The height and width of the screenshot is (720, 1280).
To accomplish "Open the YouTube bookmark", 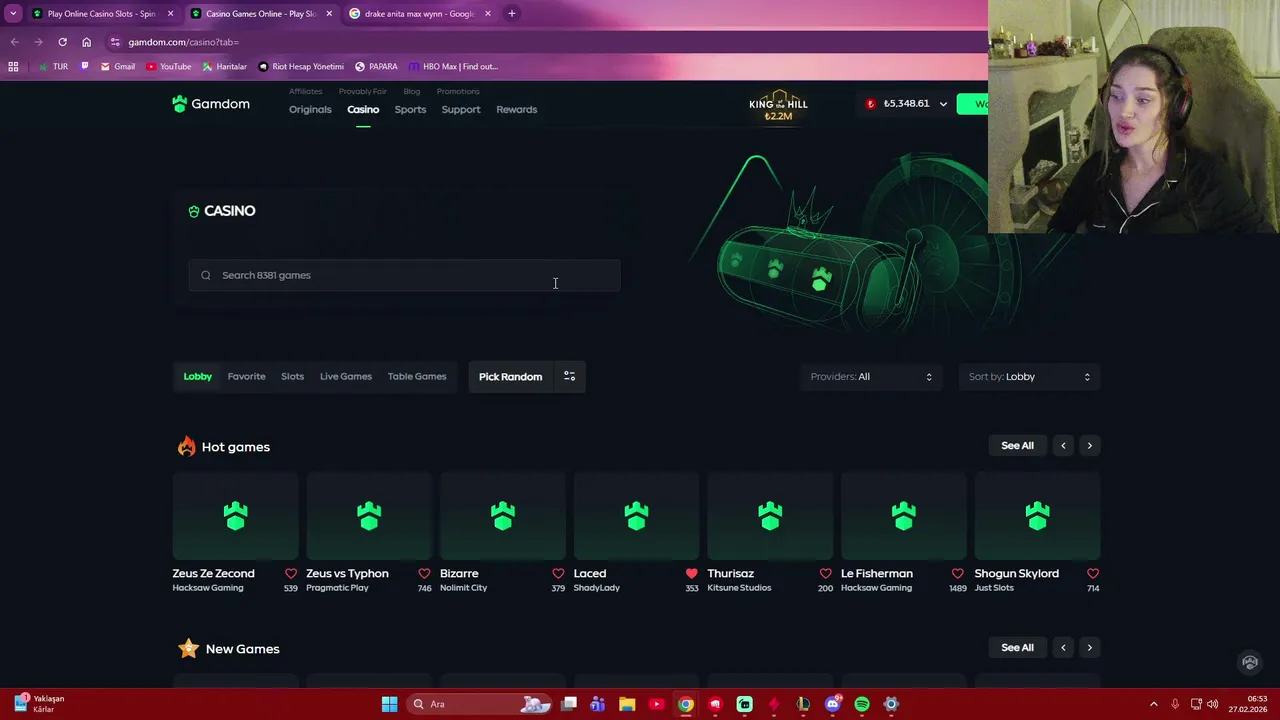I will pyautogui.click(x=168, y=67).
